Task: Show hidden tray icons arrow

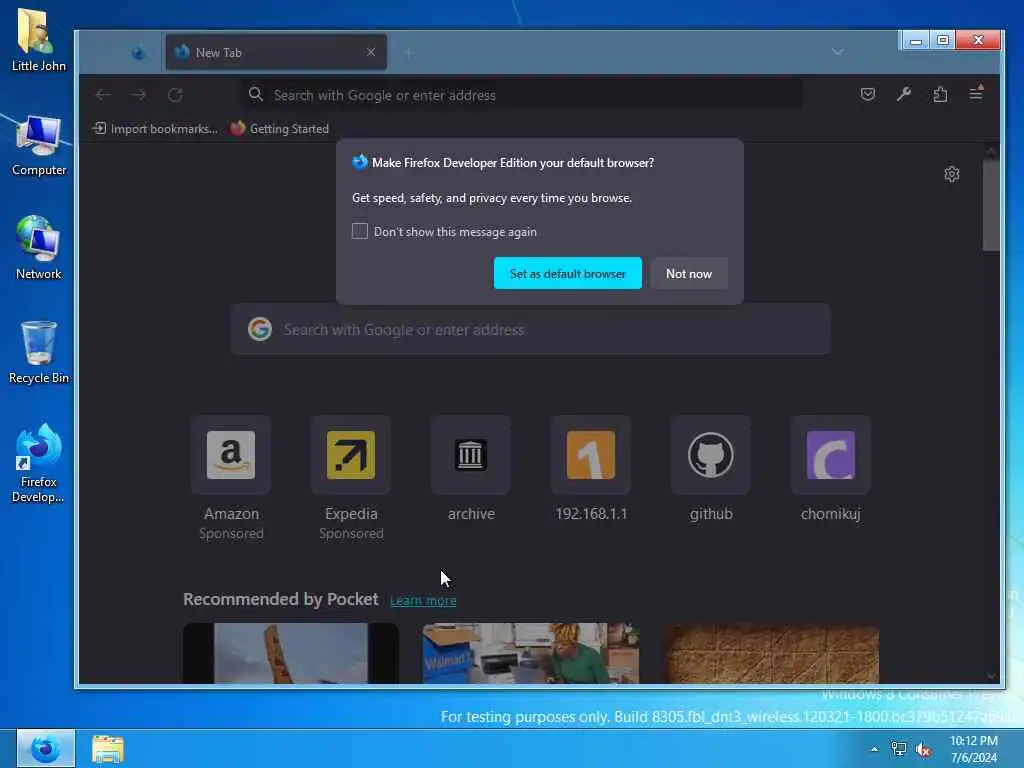Action: 874,749
